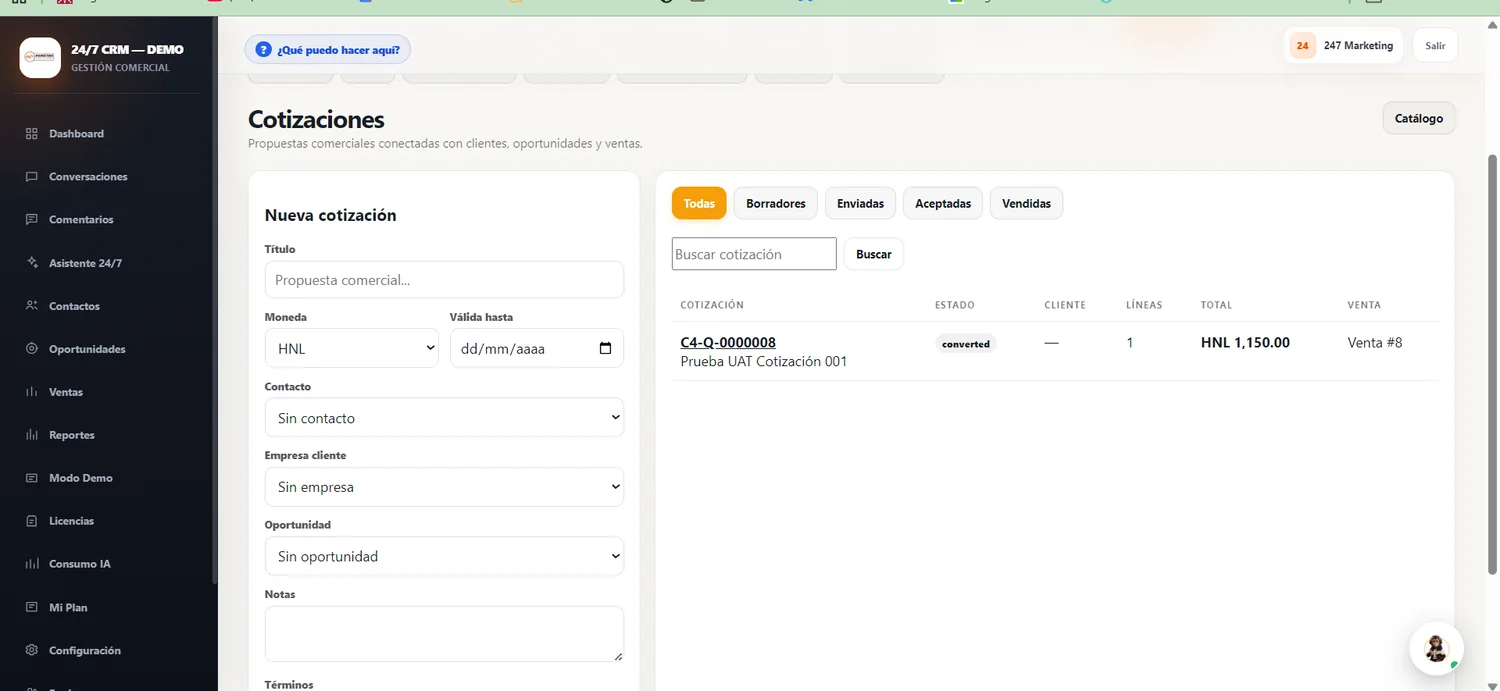Click the Configuración gear icon
The height and width of the screenshot is (691, 1500).
[31, 650]
